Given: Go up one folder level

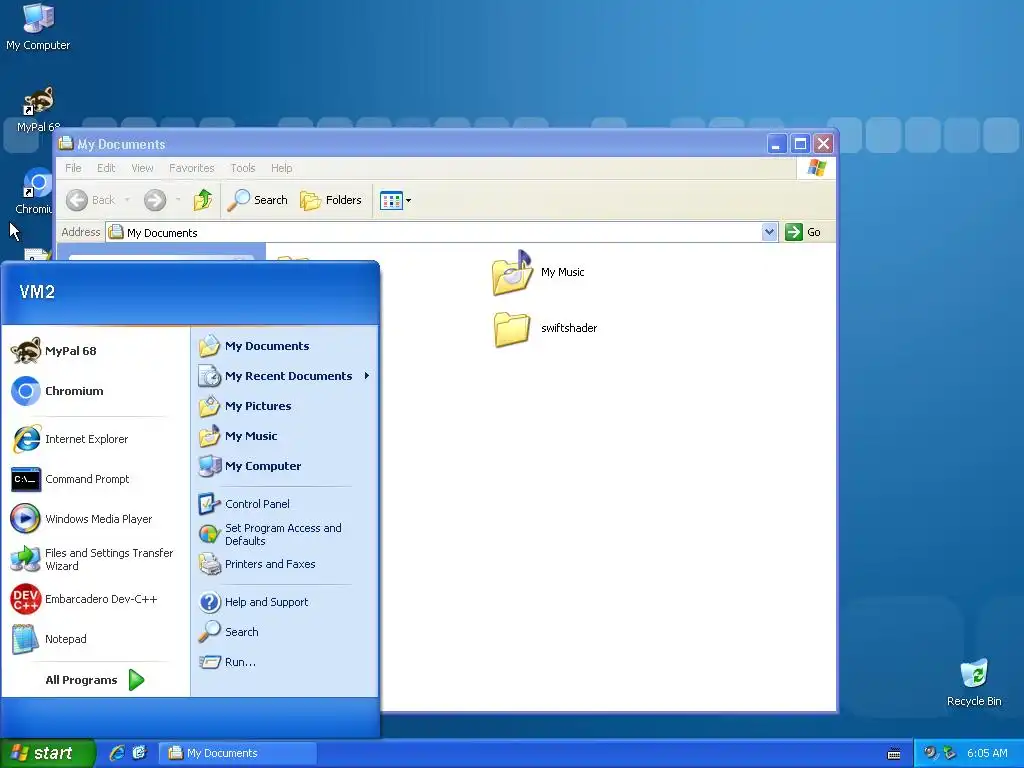Looking at the screenshot, I should click(x=203, y=200).
